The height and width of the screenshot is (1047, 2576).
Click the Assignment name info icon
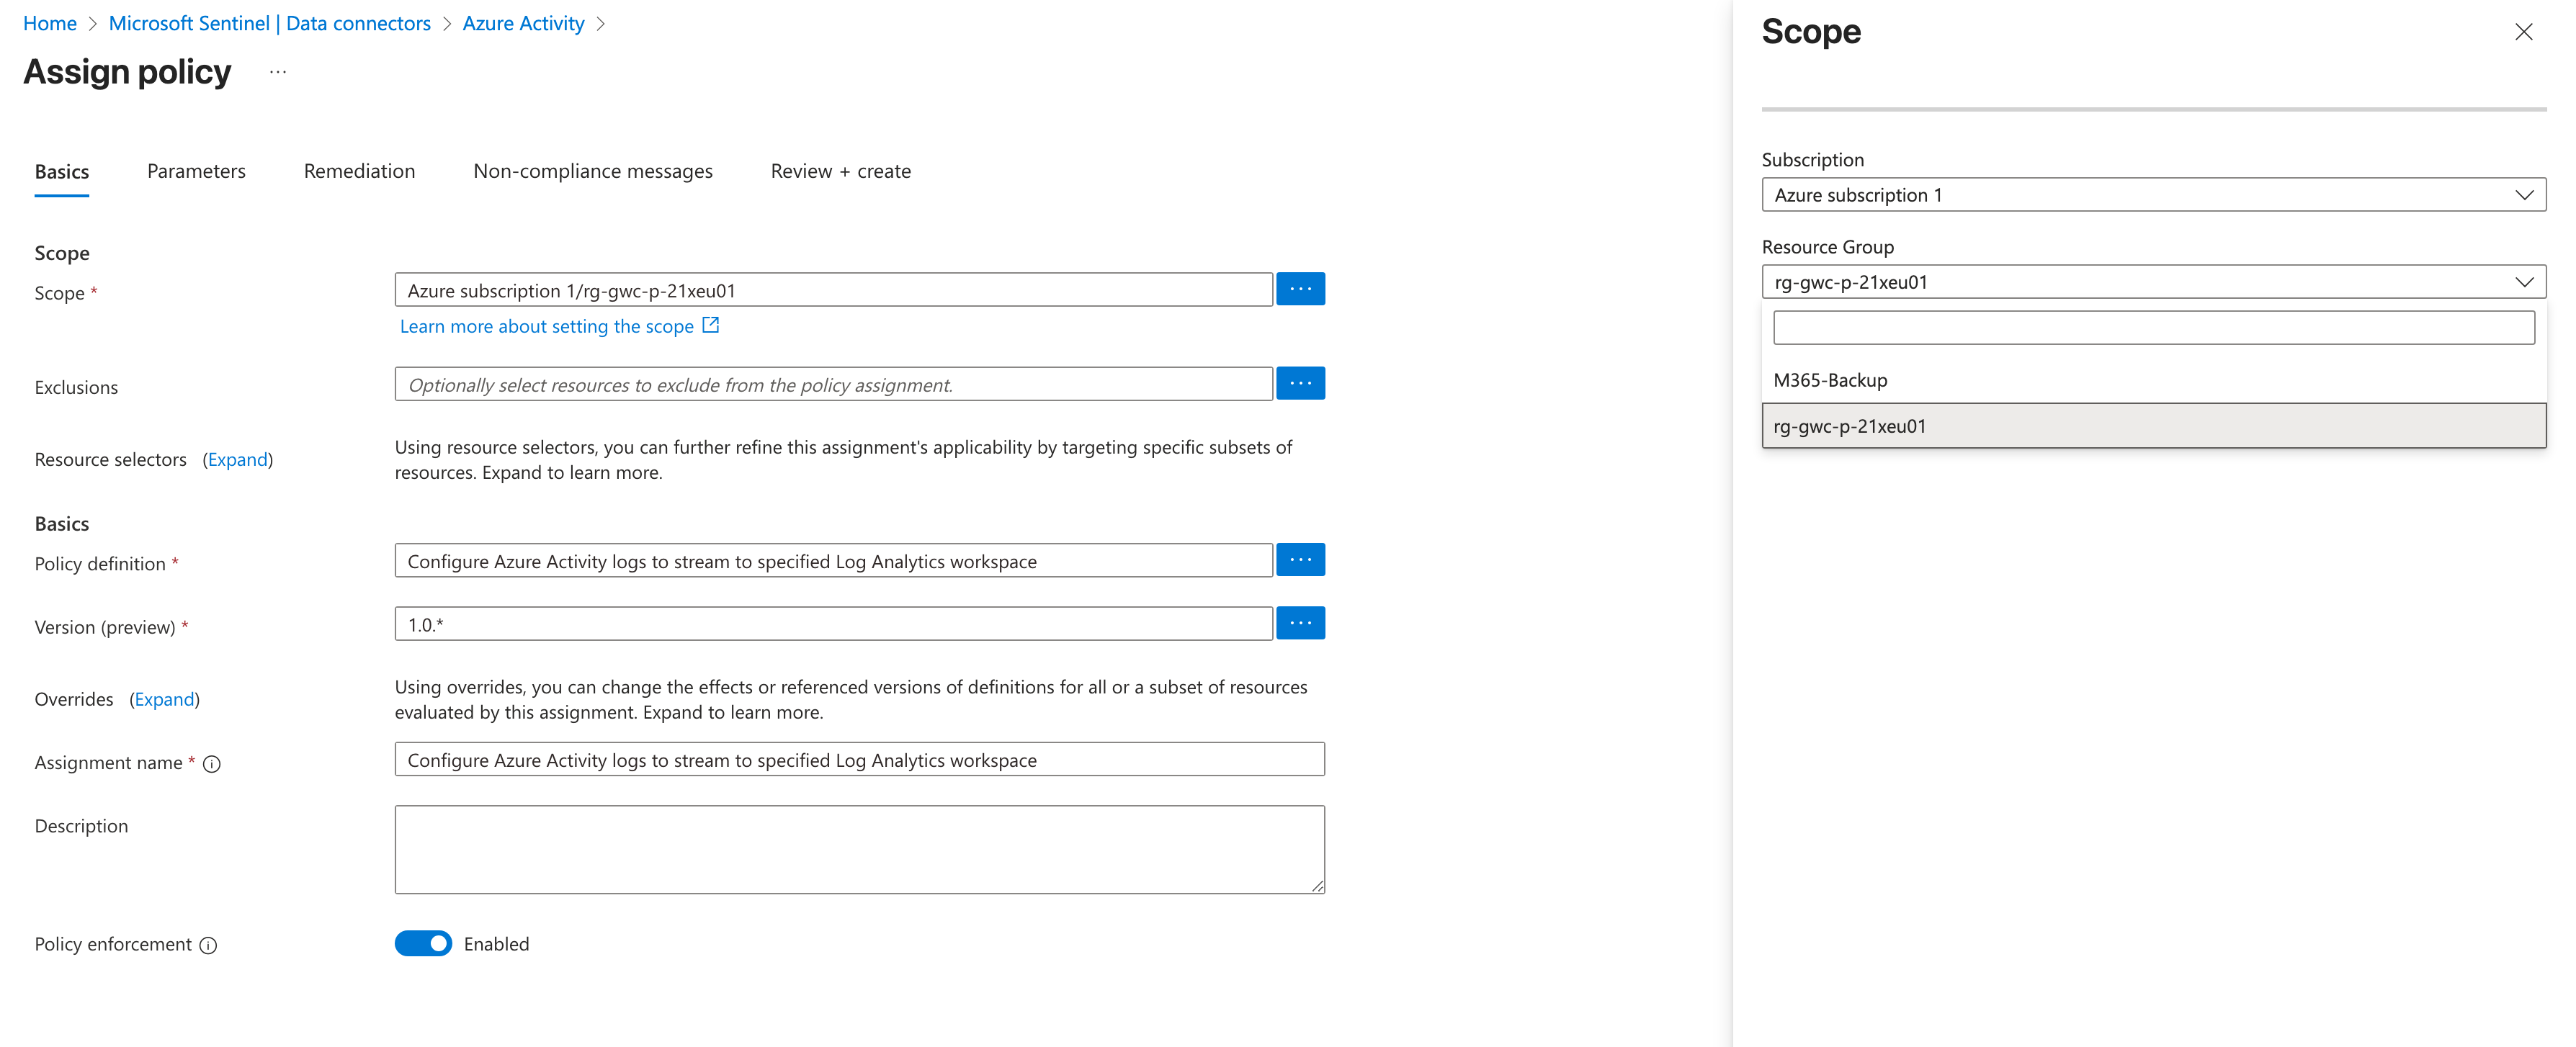[x=212, y=764]
